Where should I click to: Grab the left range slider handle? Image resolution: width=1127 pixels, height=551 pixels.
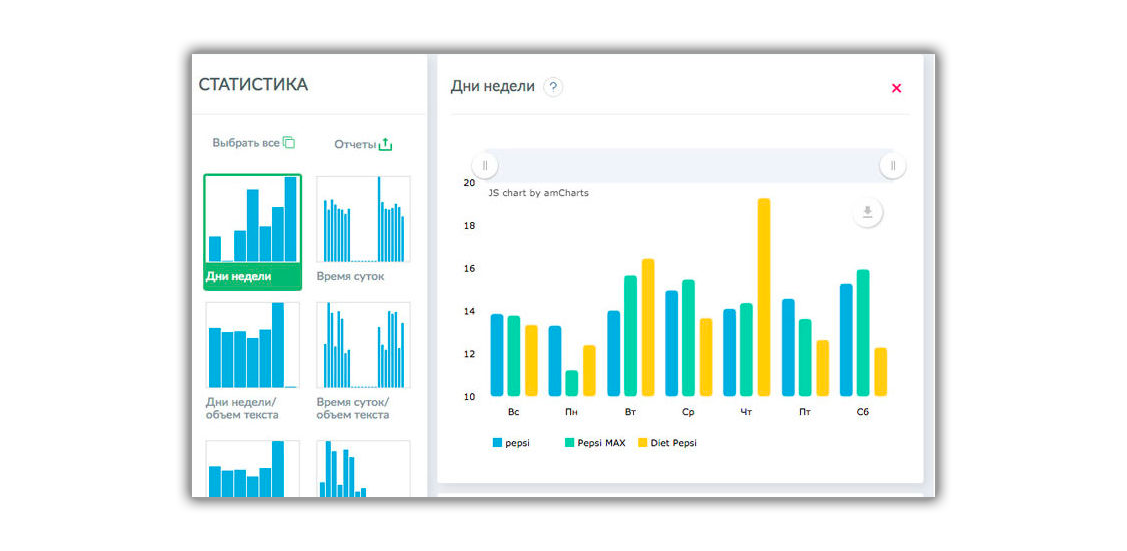(x=484, y=165)
